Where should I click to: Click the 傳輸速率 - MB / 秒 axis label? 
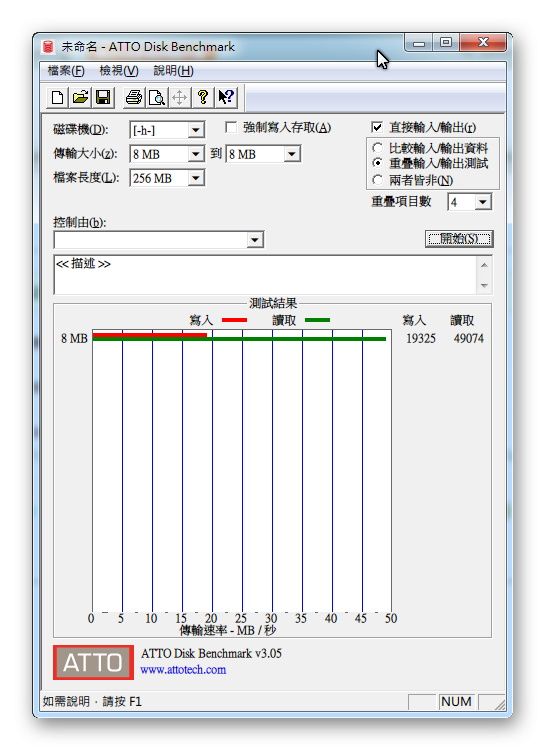coord(228,630)
